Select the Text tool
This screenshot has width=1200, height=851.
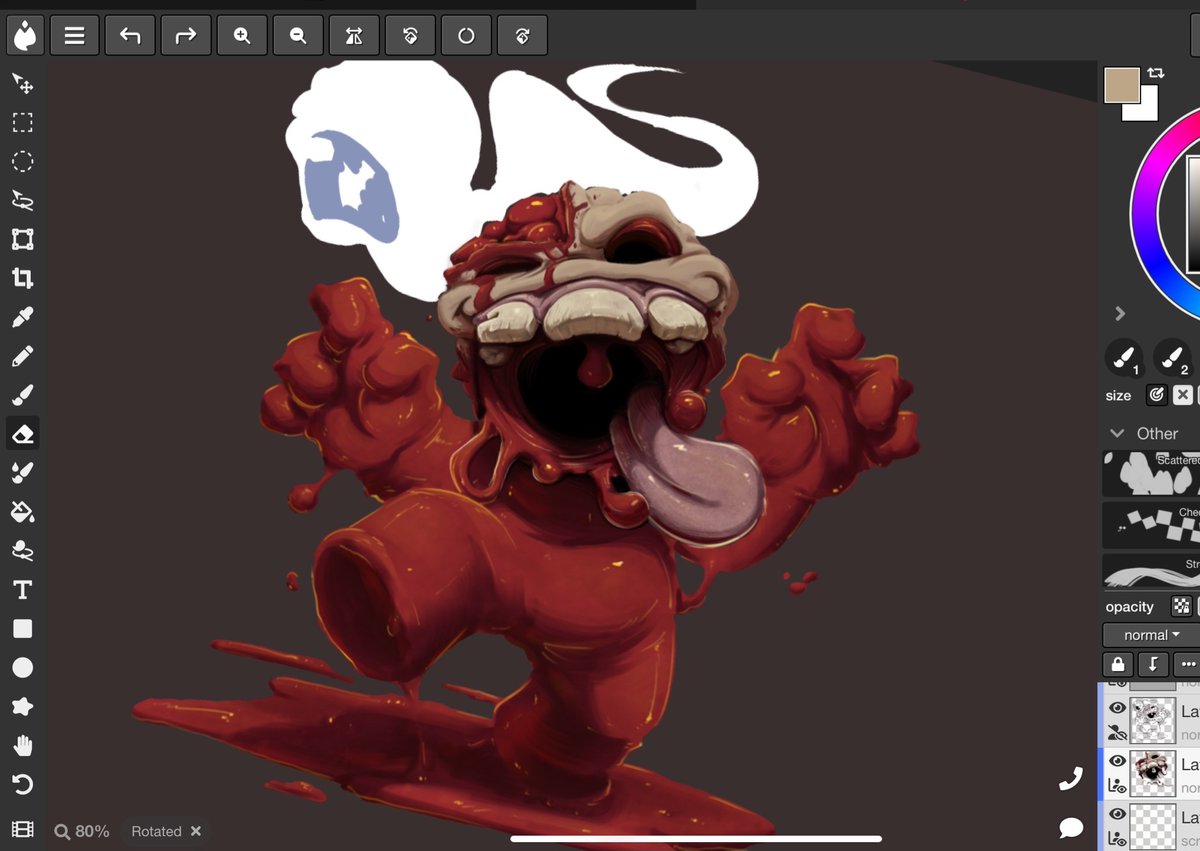click(x=22, y=590)
